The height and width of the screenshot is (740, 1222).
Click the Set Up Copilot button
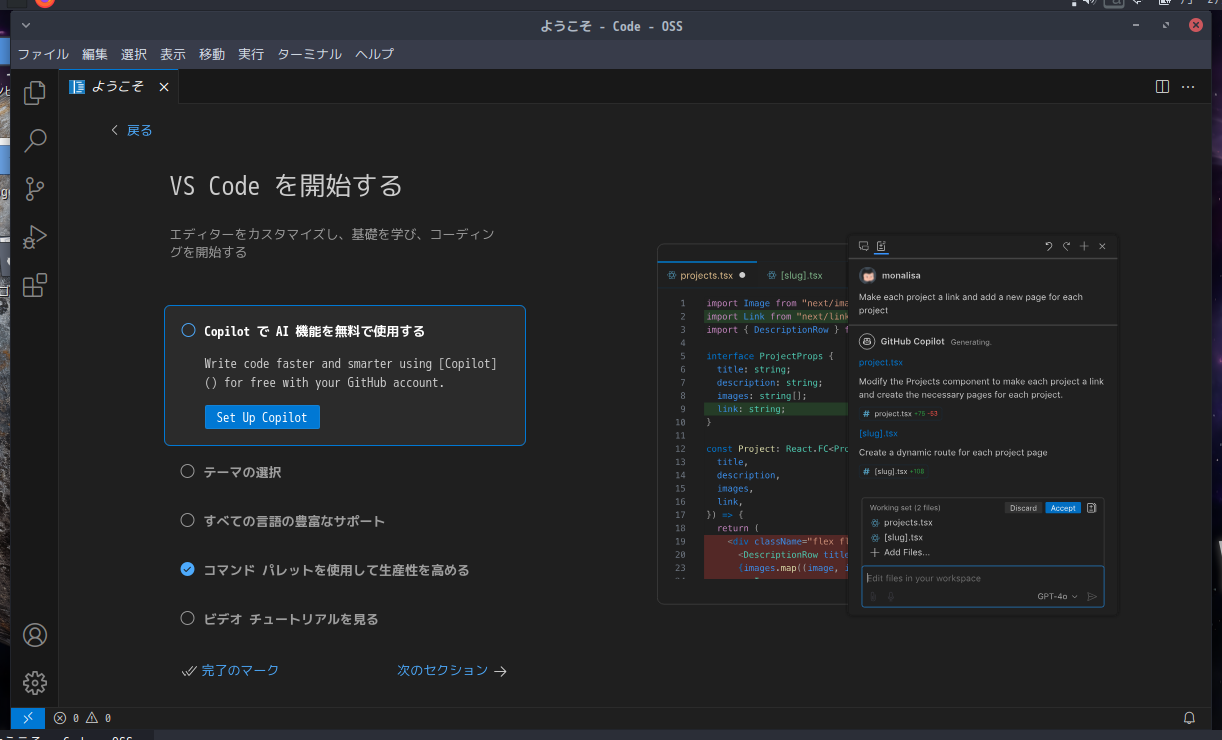coord(262,417)
